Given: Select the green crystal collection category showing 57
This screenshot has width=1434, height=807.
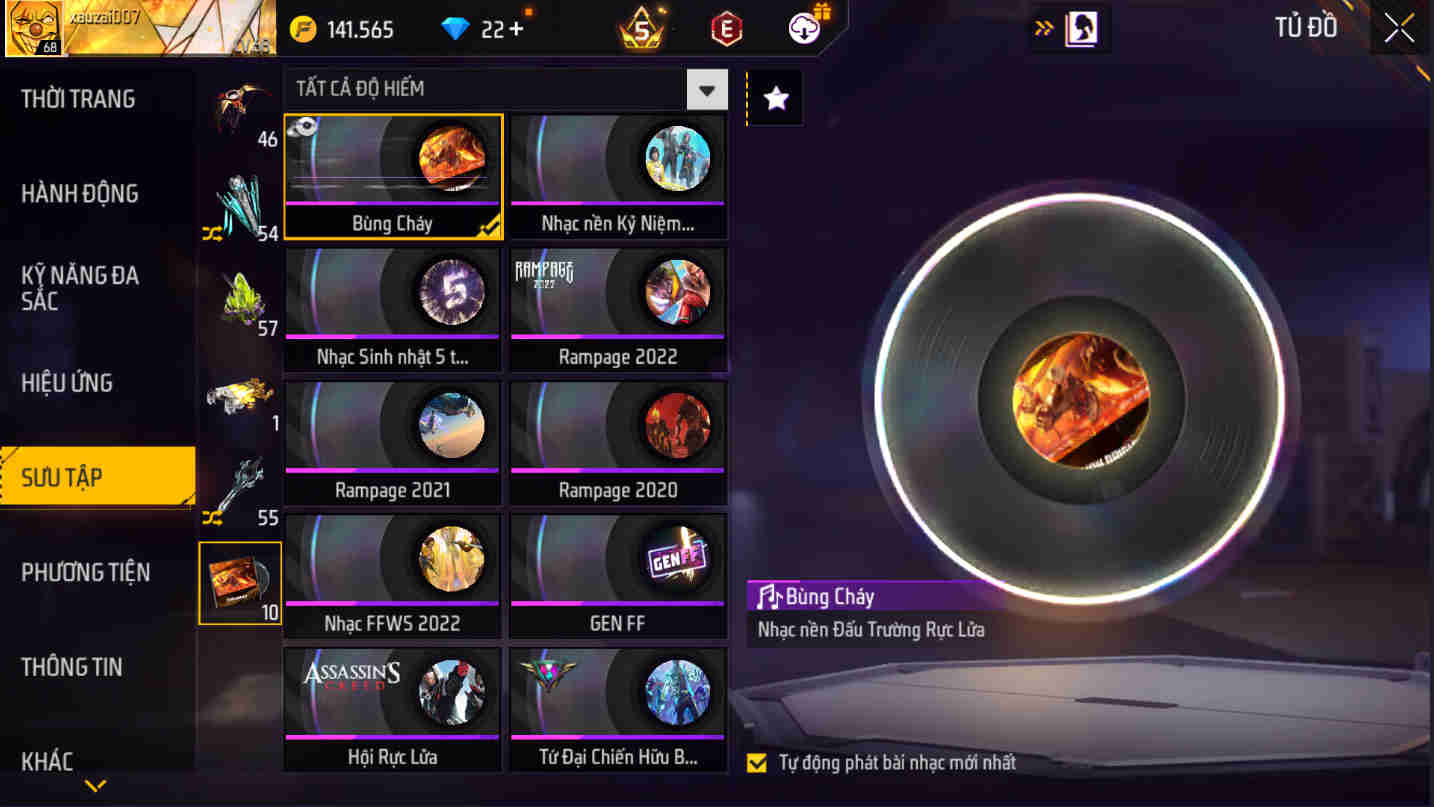Looking at the screenshot, I should [240, 302].
